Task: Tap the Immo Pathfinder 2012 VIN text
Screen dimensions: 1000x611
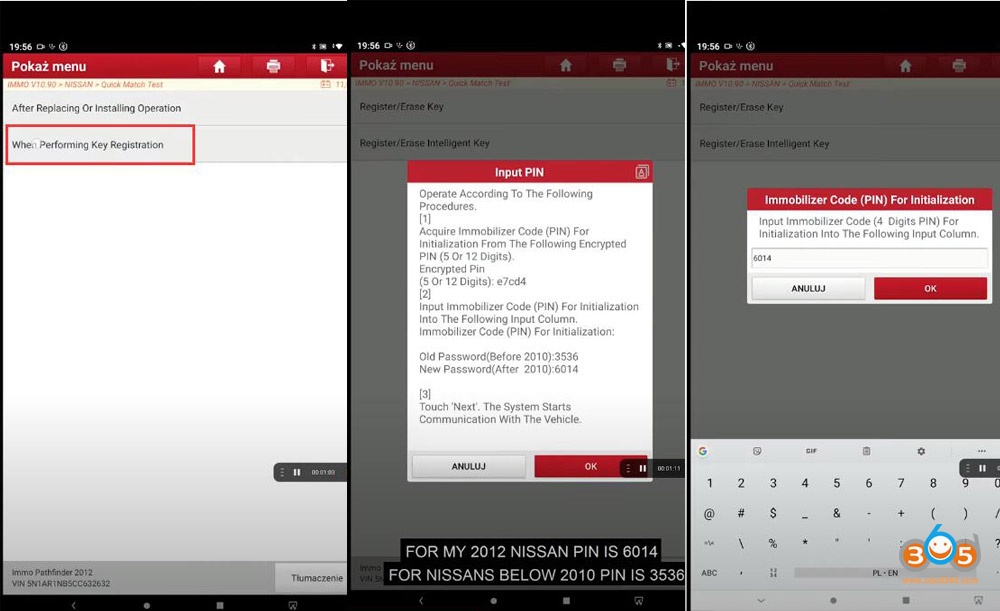Action: [x=61, y=578]
